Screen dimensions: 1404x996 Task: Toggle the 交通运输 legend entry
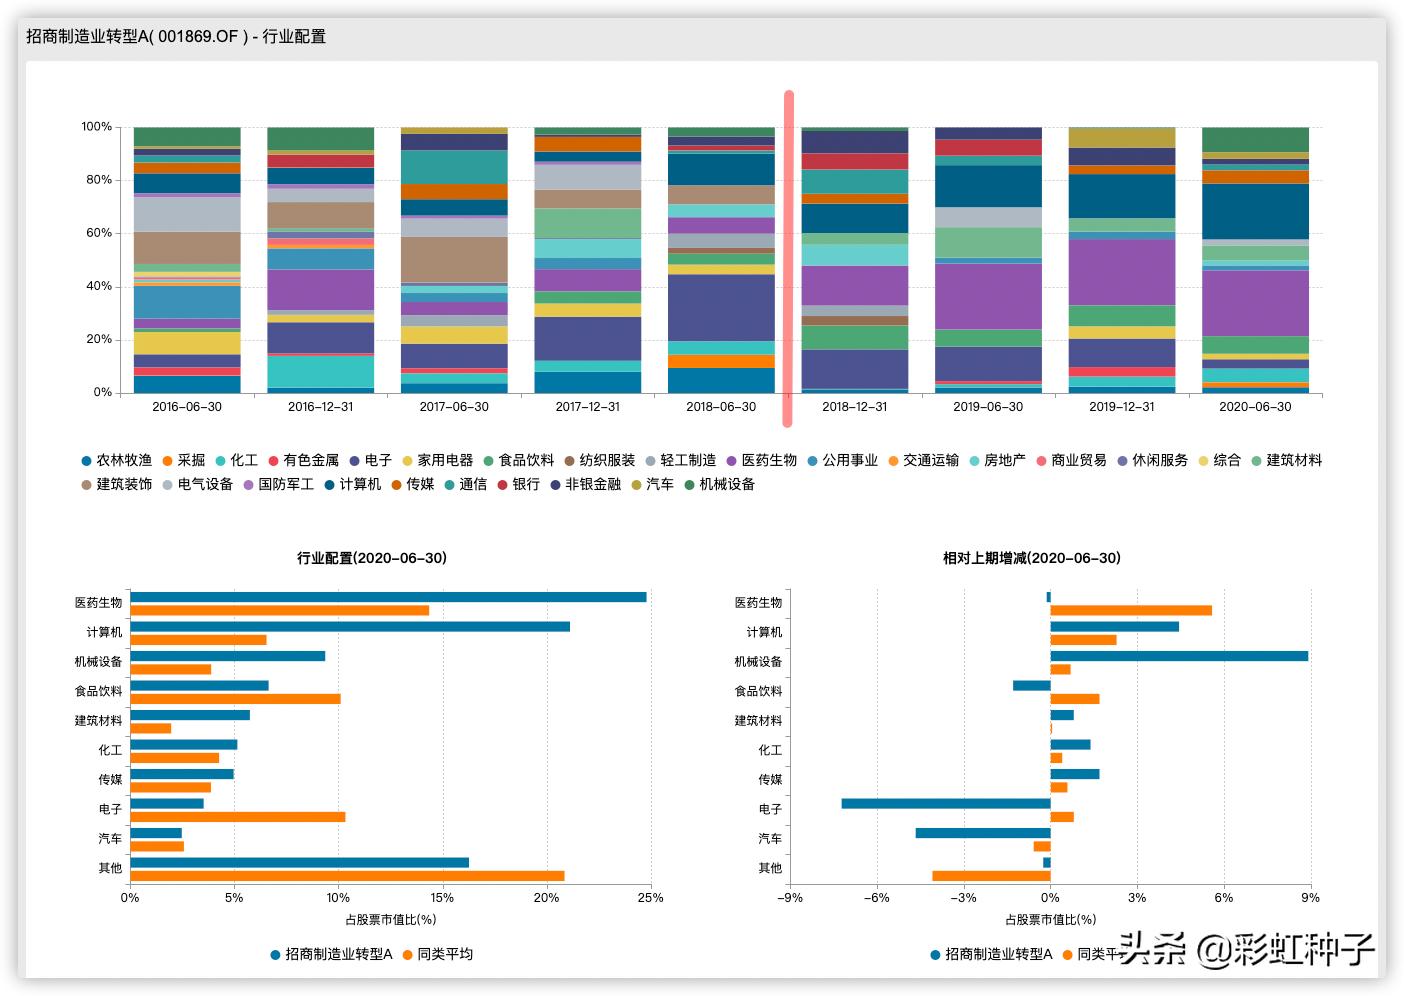tap(923, 460)
